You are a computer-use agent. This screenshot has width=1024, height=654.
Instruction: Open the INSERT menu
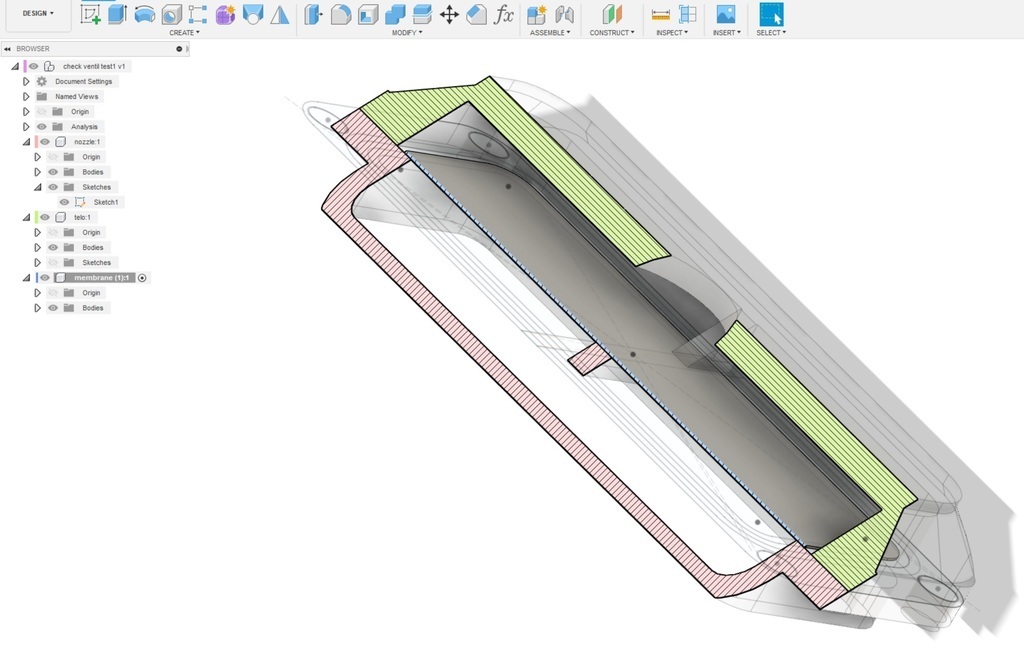coord(726,32)
